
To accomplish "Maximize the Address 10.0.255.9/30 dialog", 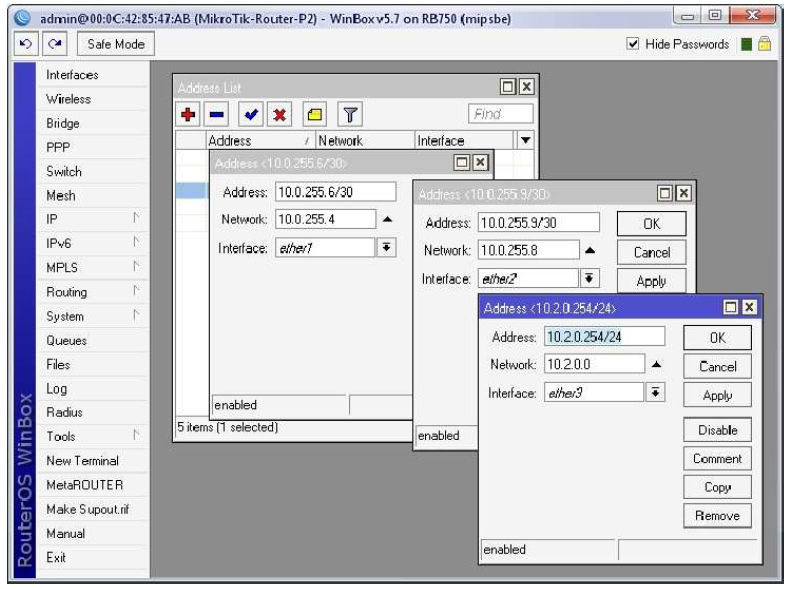I will click(x=665, y=193).
